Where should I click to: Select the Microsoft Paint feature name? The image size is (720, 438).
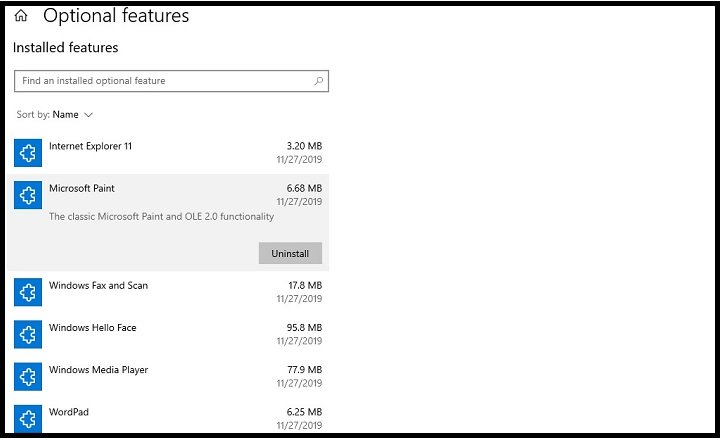click(x=82, y=188)
